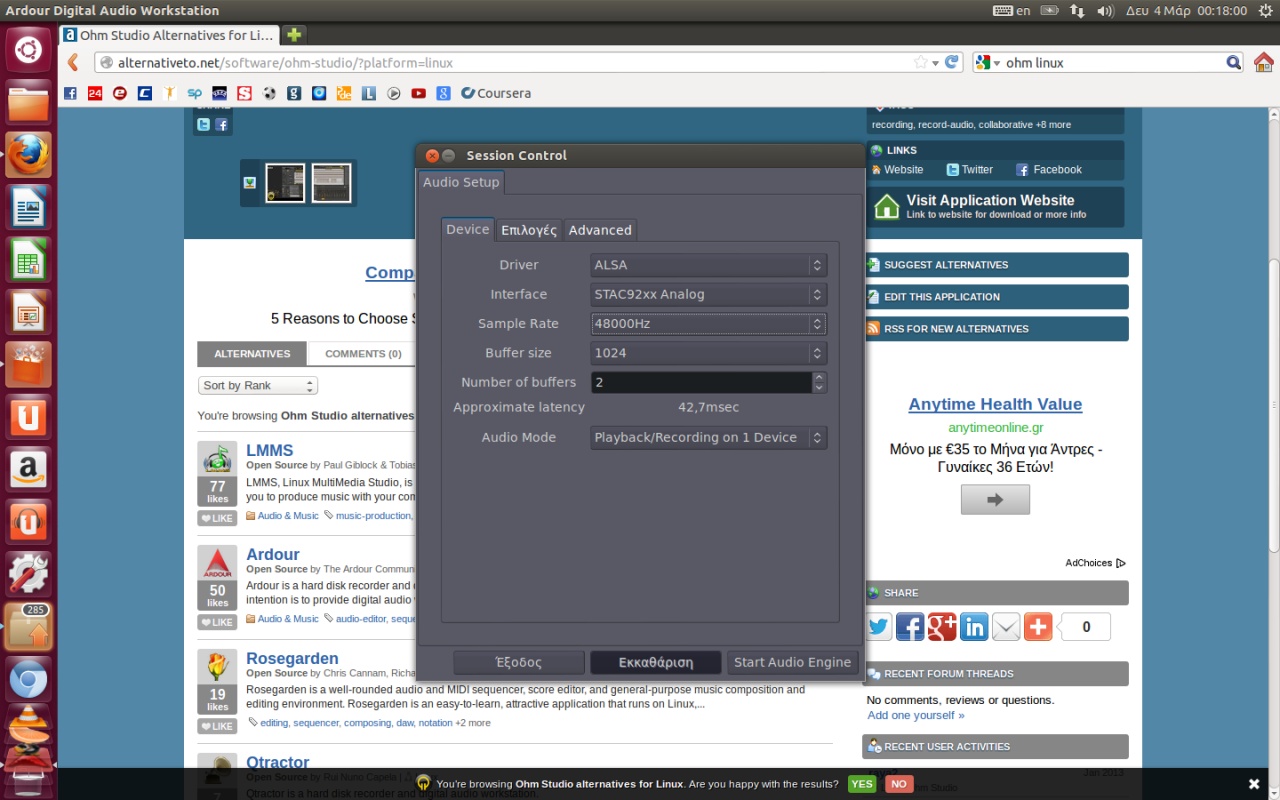Click the Facebook bookmark in bookmarks toolbar
This screenshot has height=800, width=1280.
point(70,93)
